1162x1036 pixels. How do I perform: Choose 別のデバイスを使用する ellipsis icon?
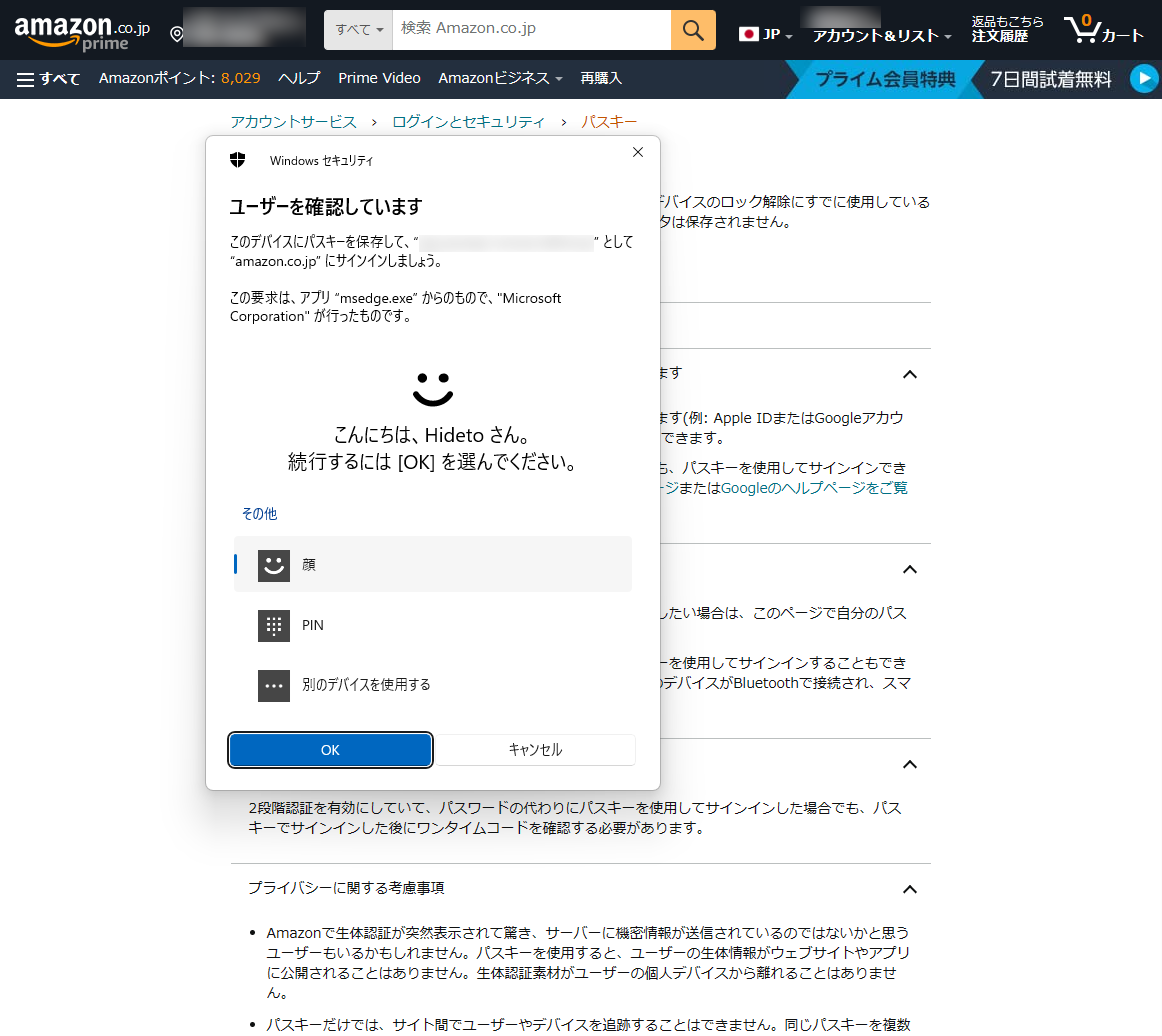273,685
